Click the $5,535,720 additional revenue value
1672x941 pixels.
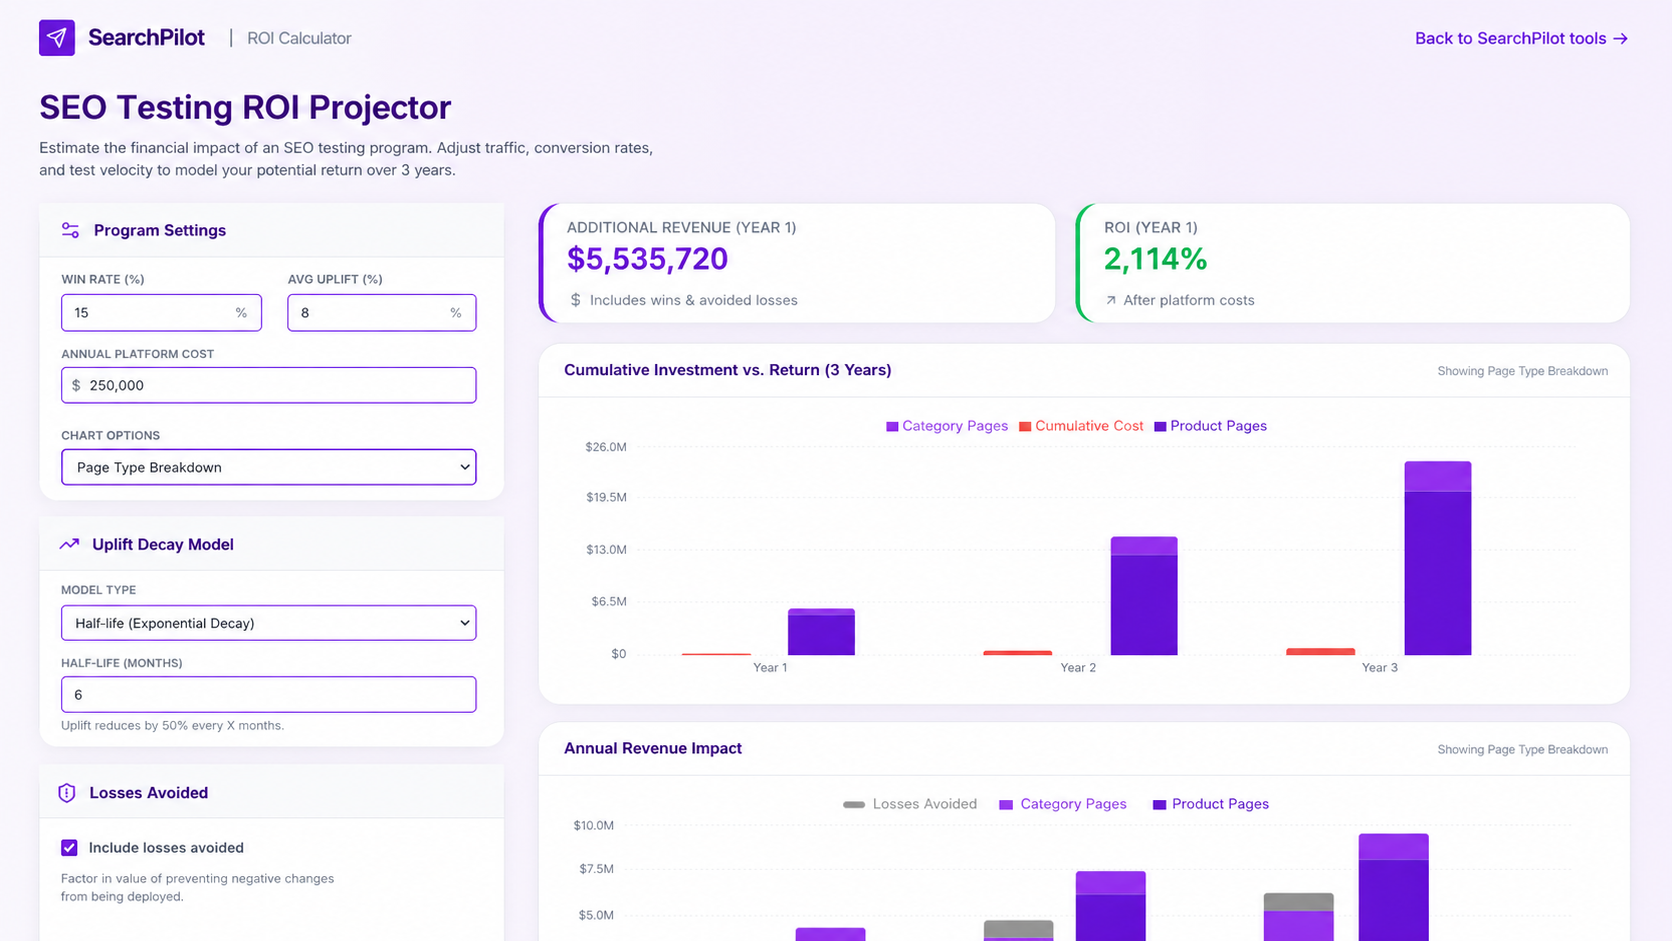click(x=647, y=259)
